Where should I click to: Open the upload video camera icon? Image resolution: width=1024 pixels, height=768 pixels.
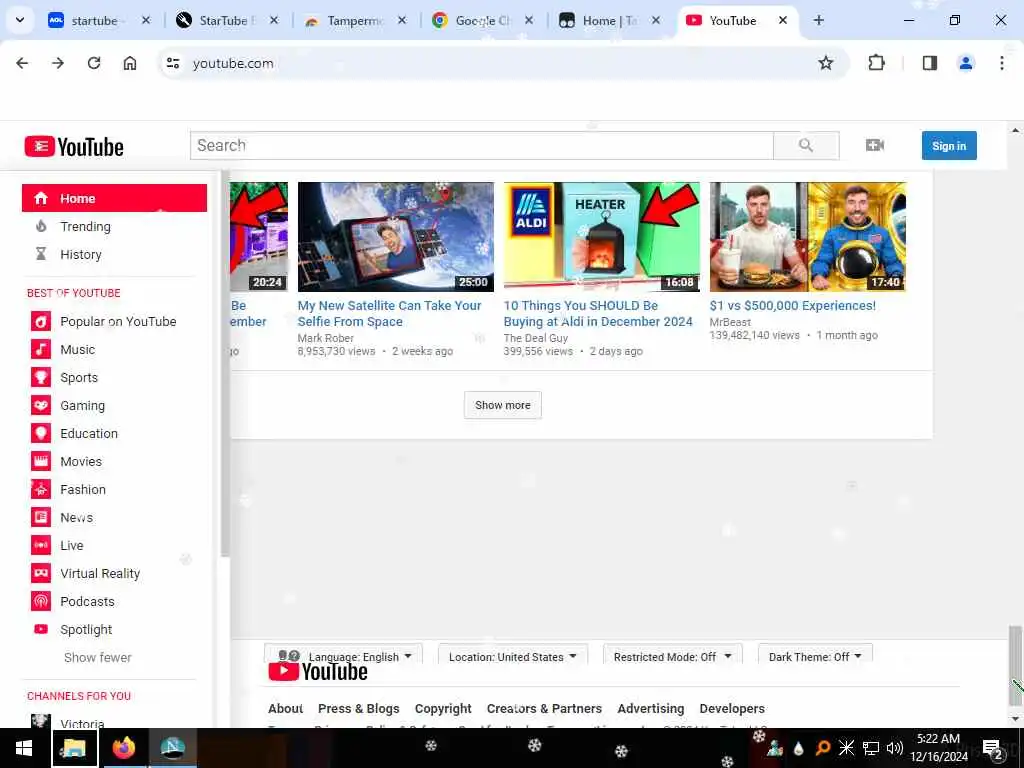coord(874,145)
